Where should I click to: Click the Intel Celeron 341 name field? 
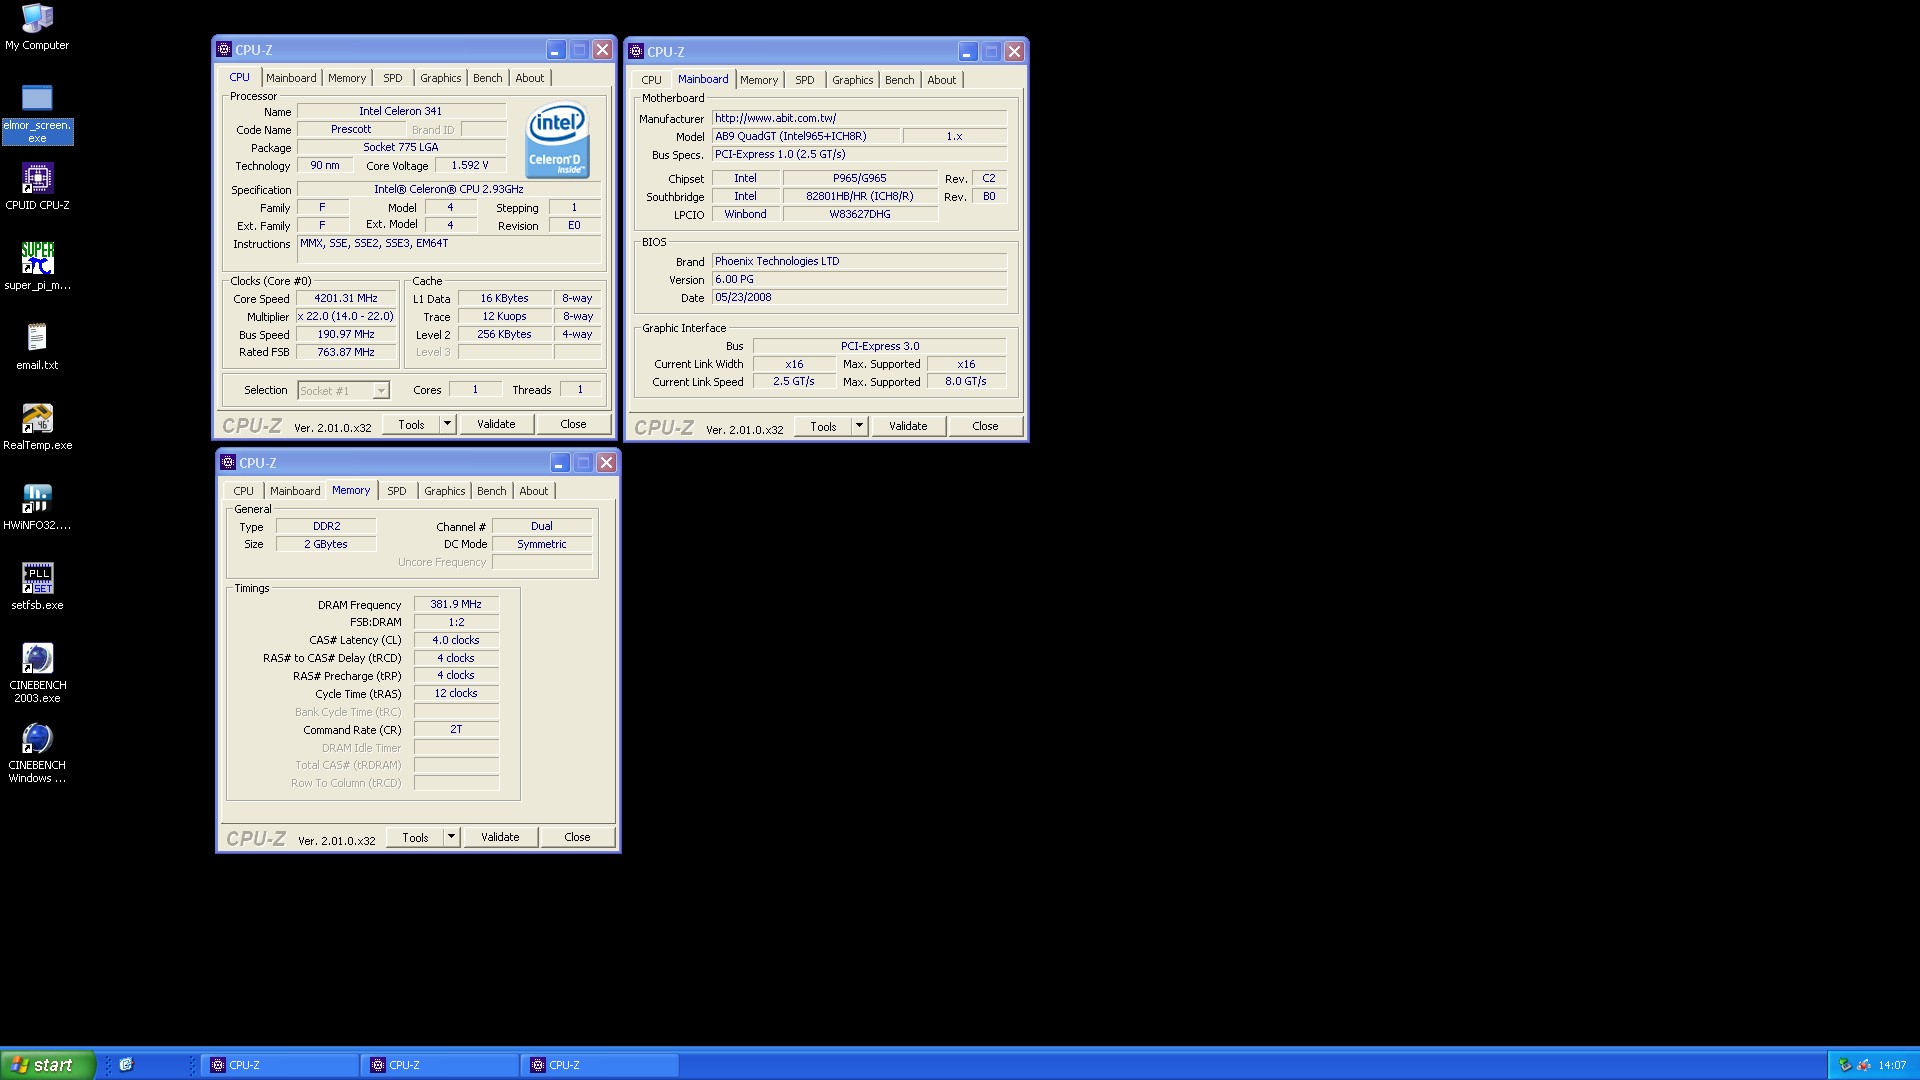click(x=401, y=111)
